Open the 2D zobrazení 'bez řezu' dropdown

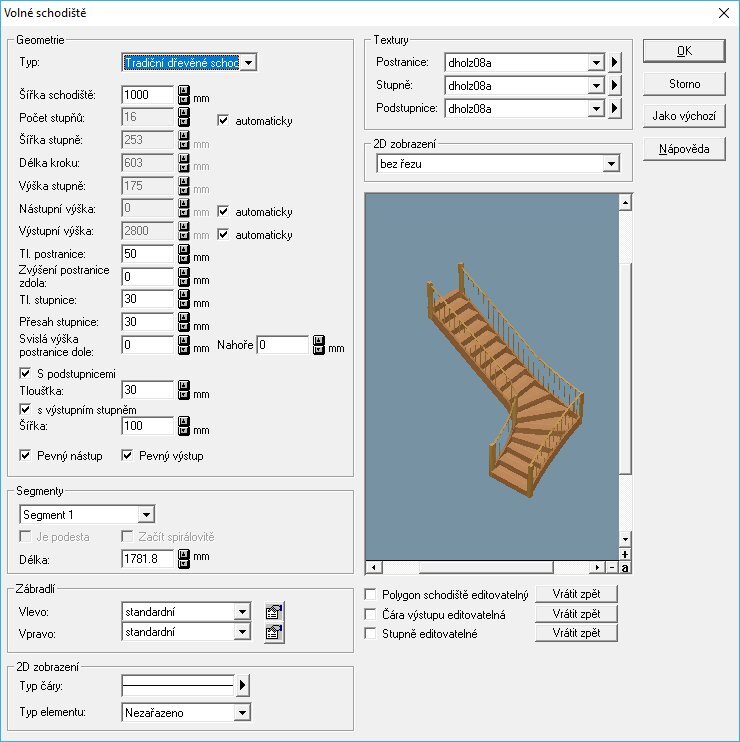[x=611, y=164]
